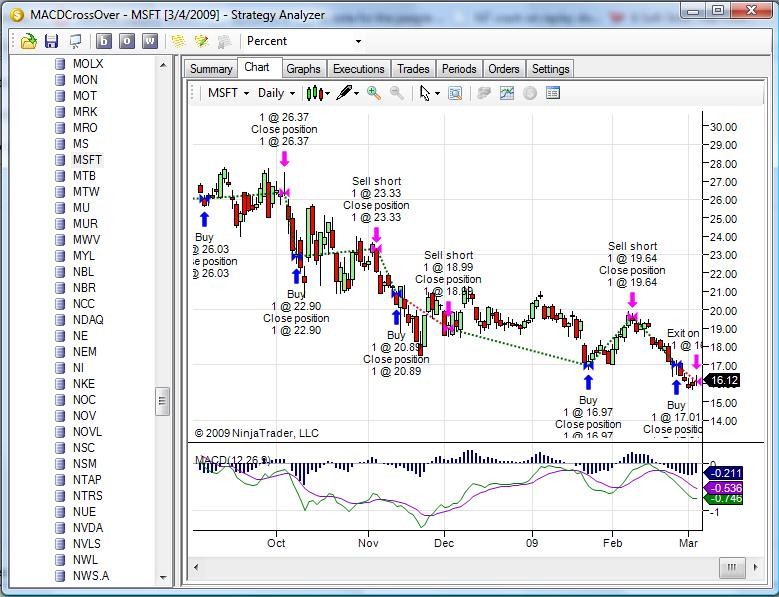Select the Chart tab
Image resolution: width=779 pixels, height=597 pixels.
257,68
